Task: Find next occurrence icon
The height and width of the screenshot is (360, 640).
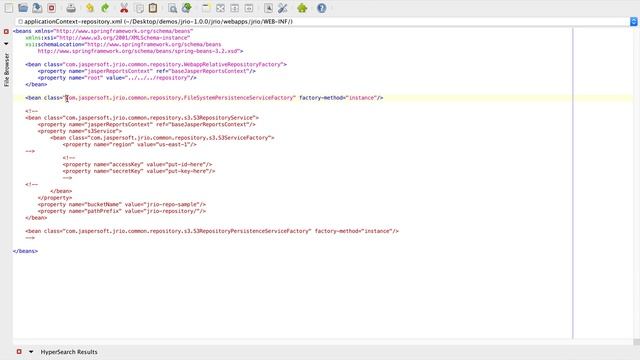Action: [x=187, y=8]
